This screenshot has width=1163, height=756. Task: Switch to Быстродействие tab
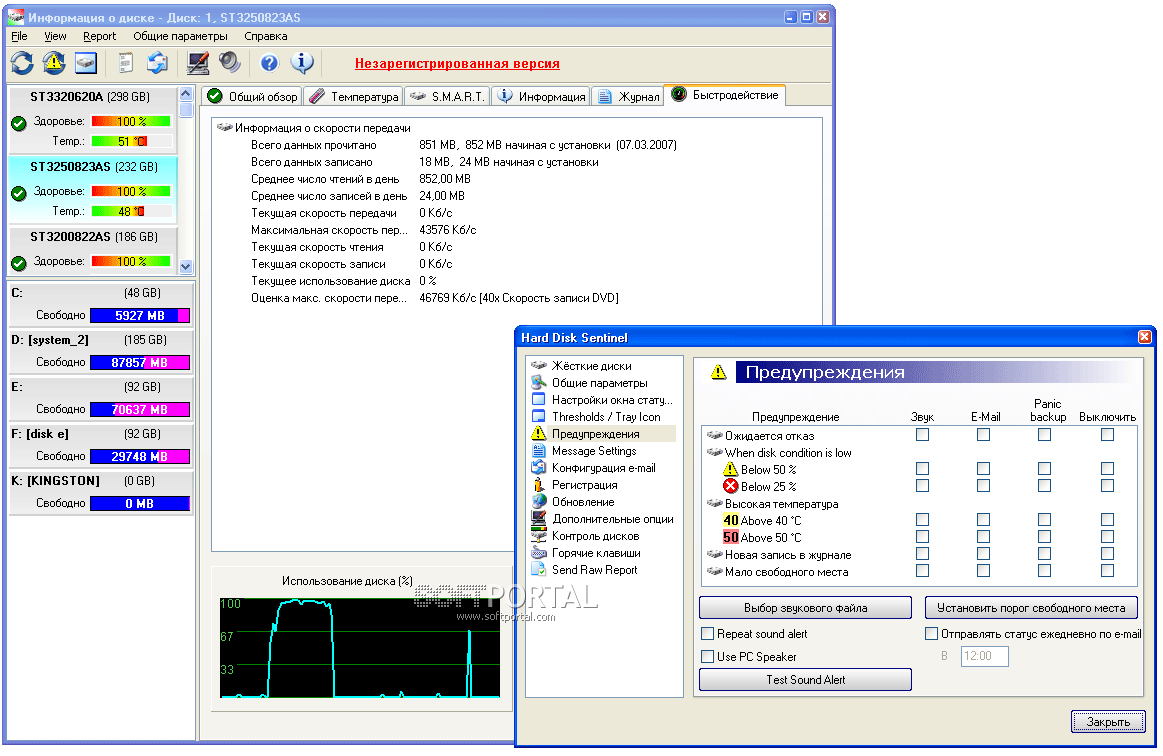[725, 96]
